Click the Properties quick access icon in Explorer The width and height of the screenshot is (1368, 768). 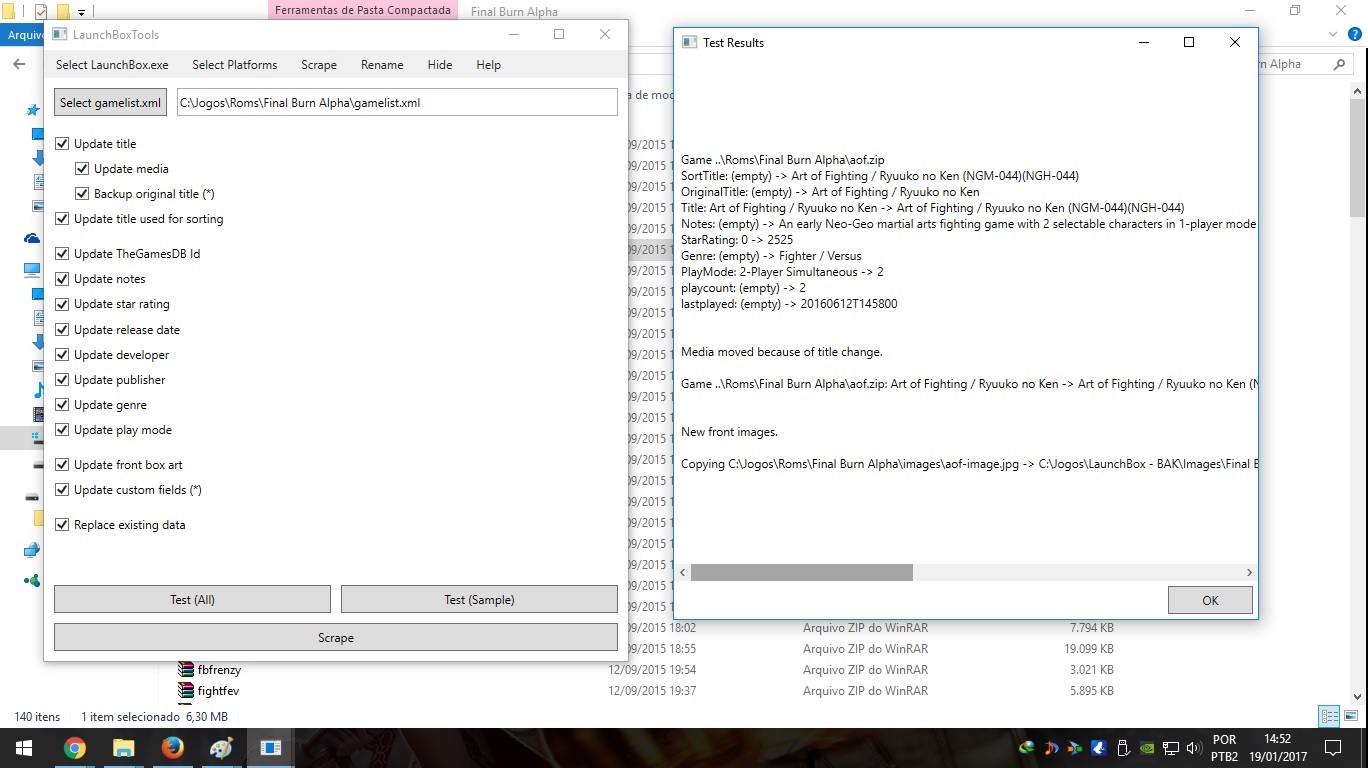[41, 12]
